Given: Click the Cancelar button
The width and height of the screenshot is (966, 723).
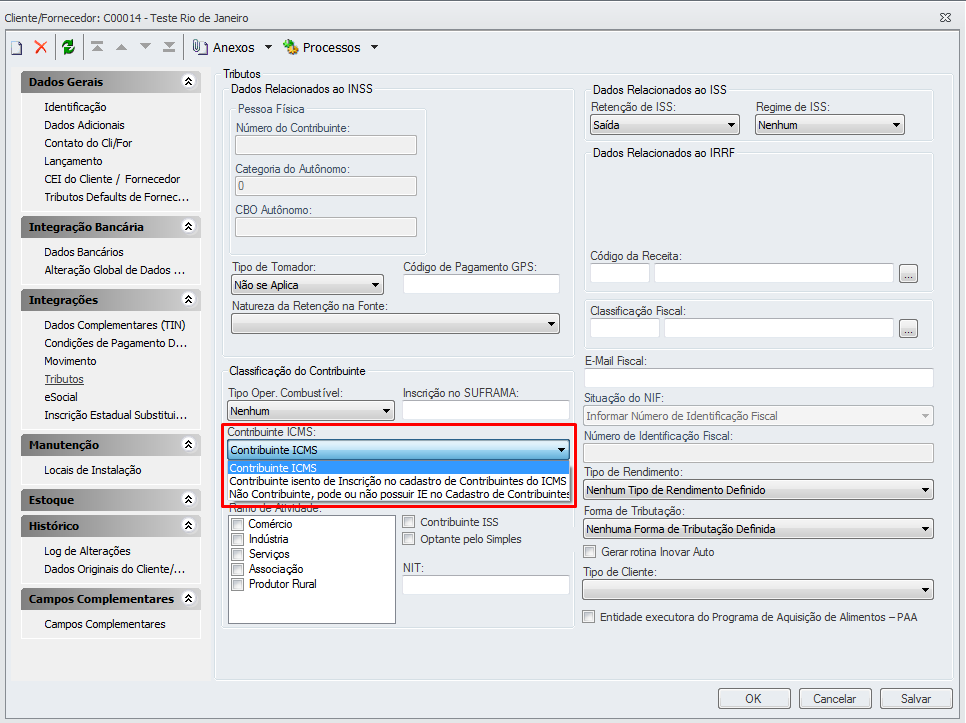Looking at the screenshot, I should tap(835, 698).
